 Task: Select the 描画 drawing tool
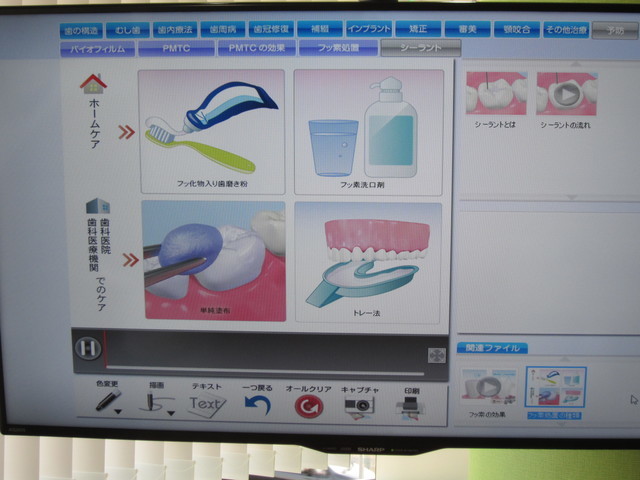click(x=156, y=402)
